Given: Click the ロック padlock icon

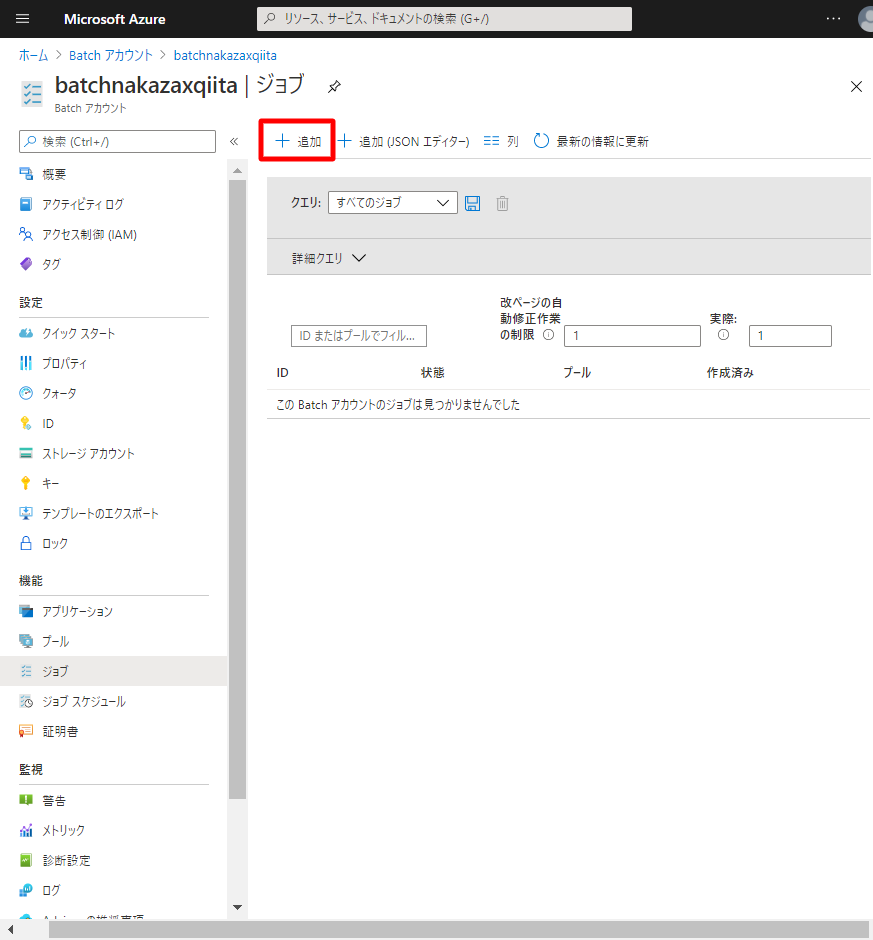Looking at the screenshot, I should tap(26, 543).
